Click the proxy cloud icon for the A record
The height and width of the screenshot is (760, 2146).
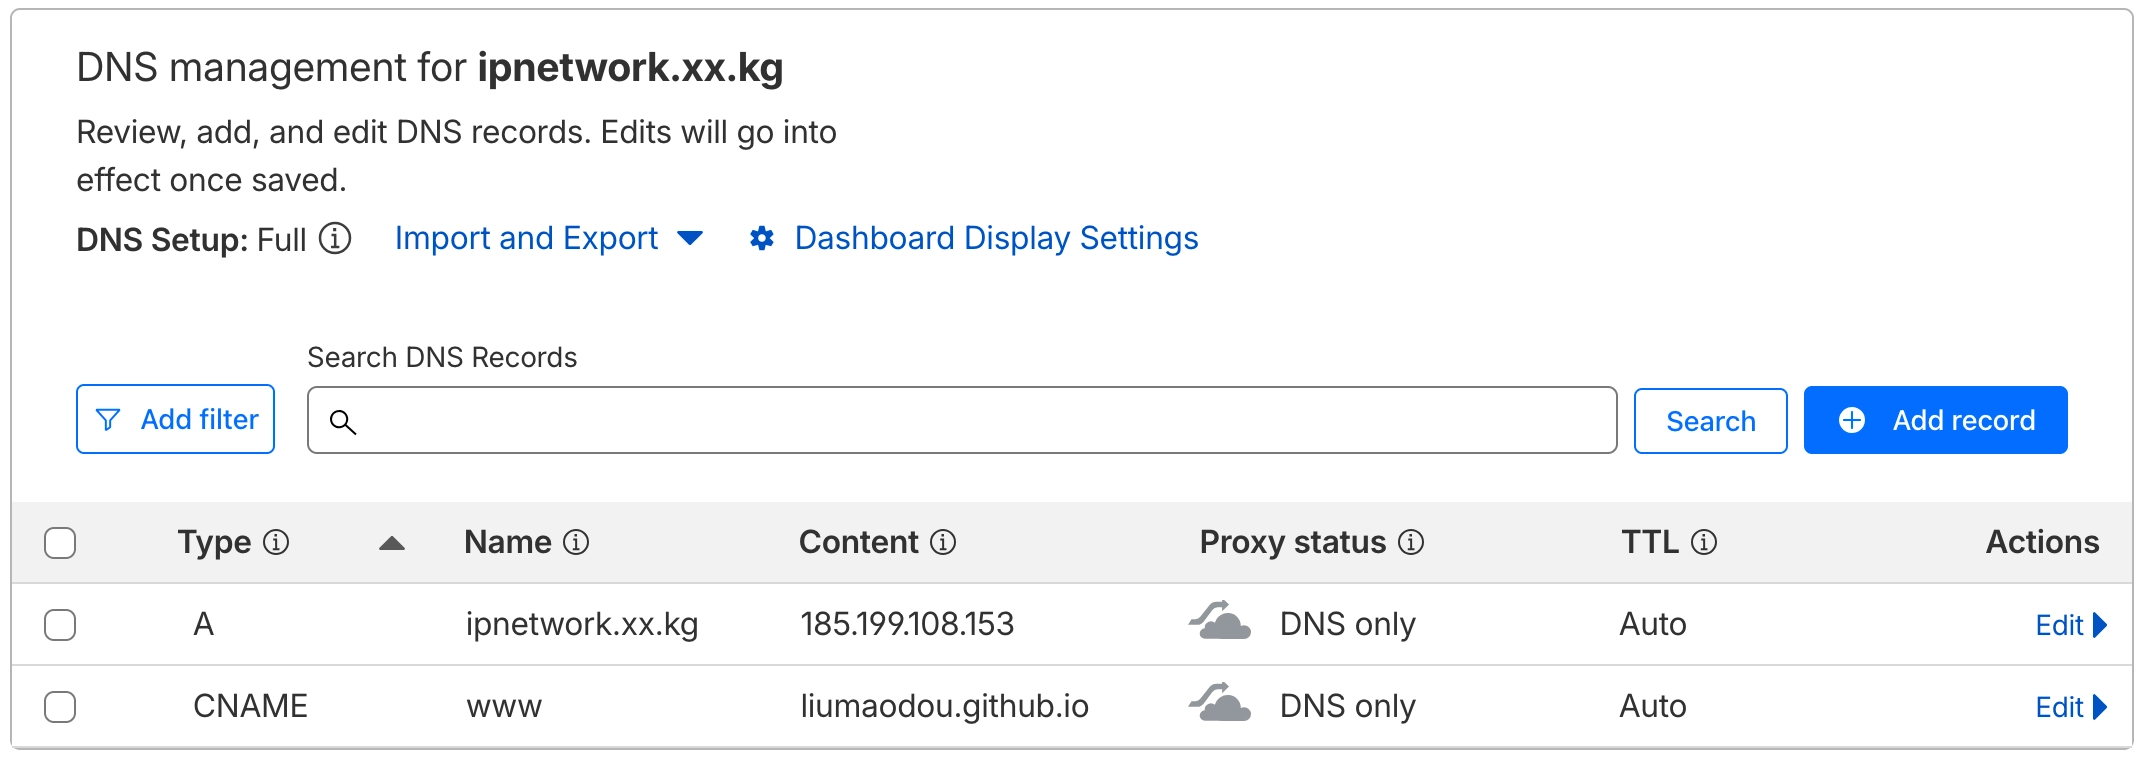click(x=1220, y=622)
